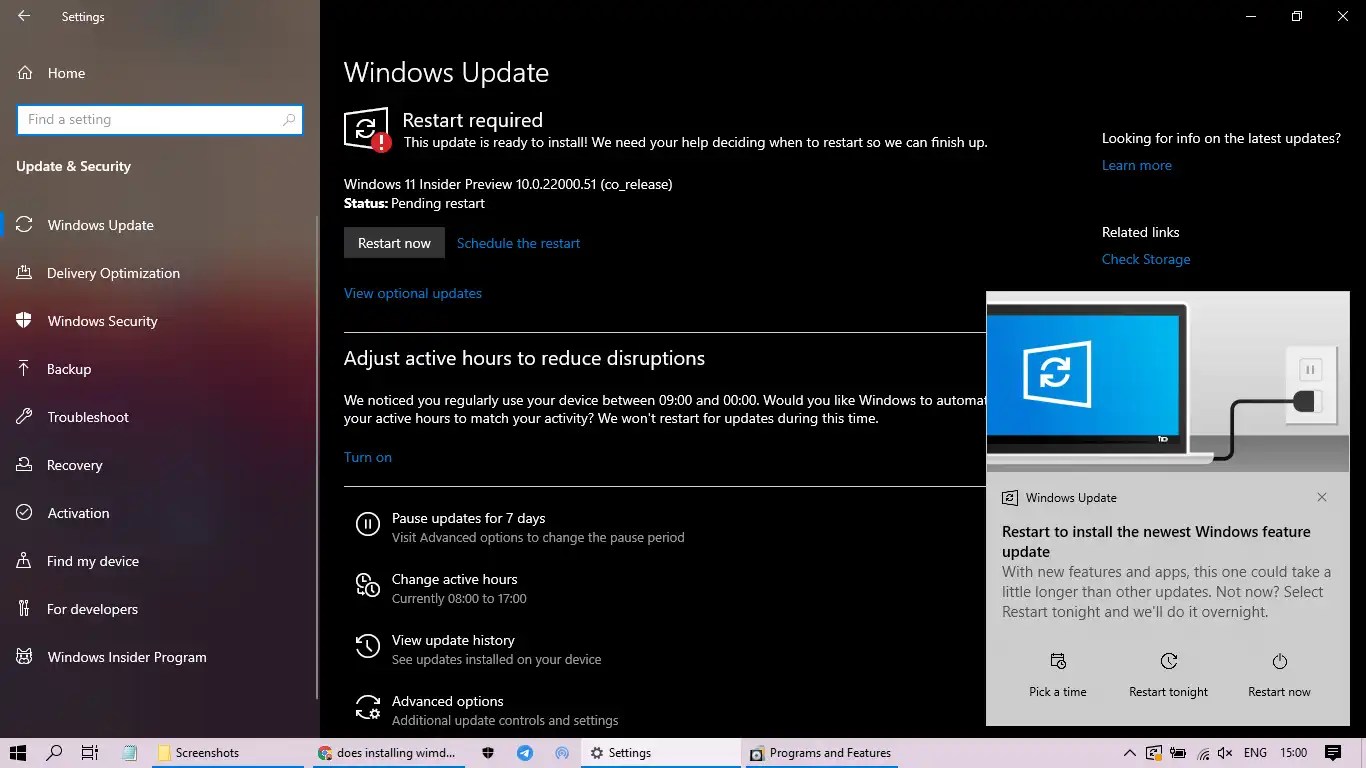Open the Learn more link
This screenshot has width=1366, height=768.
[x=1137, y=165]
